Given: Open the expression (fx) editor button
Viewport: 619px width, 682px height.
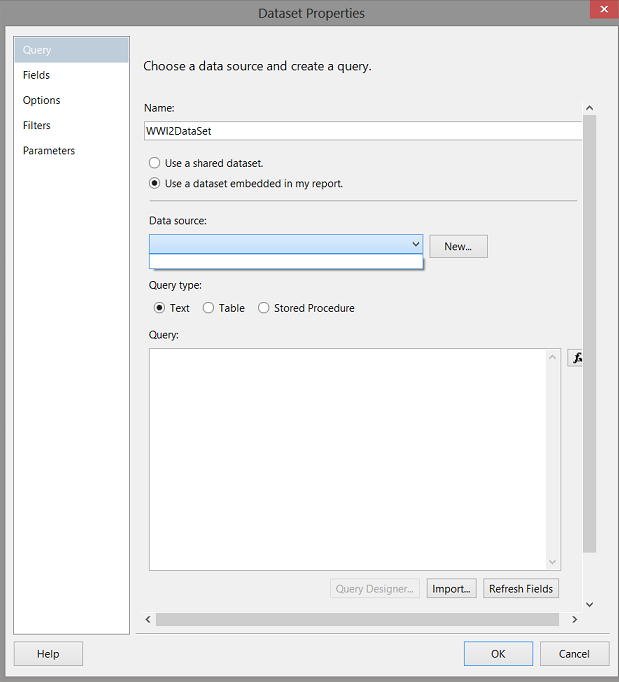Looking at the screenshot, I should point(575,358).
